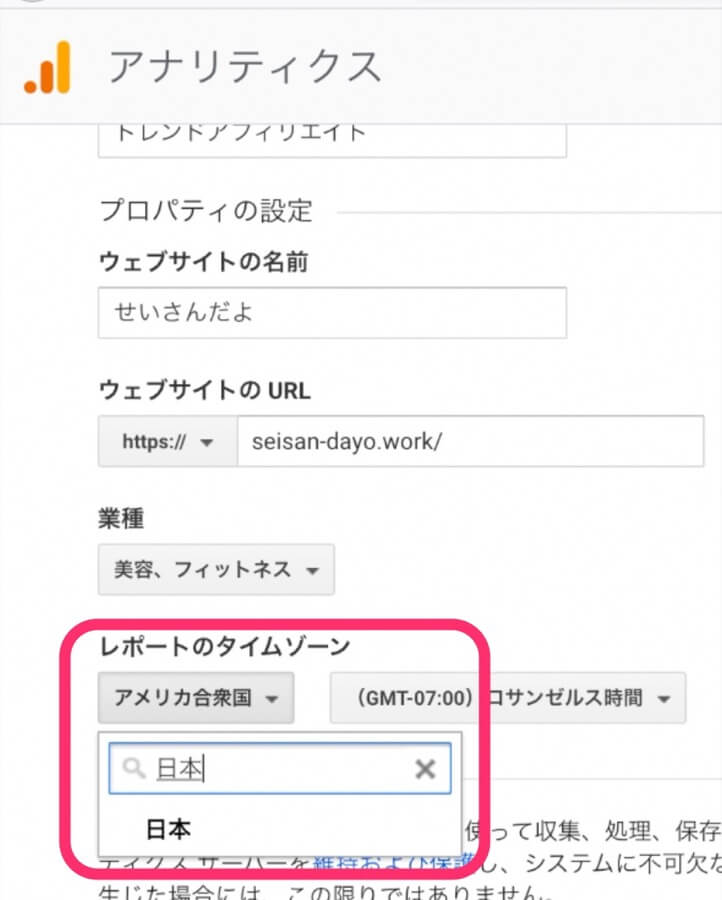Screen dimensions: 722x900
Task: Select 日本 from the country results list
Action: 169,829
